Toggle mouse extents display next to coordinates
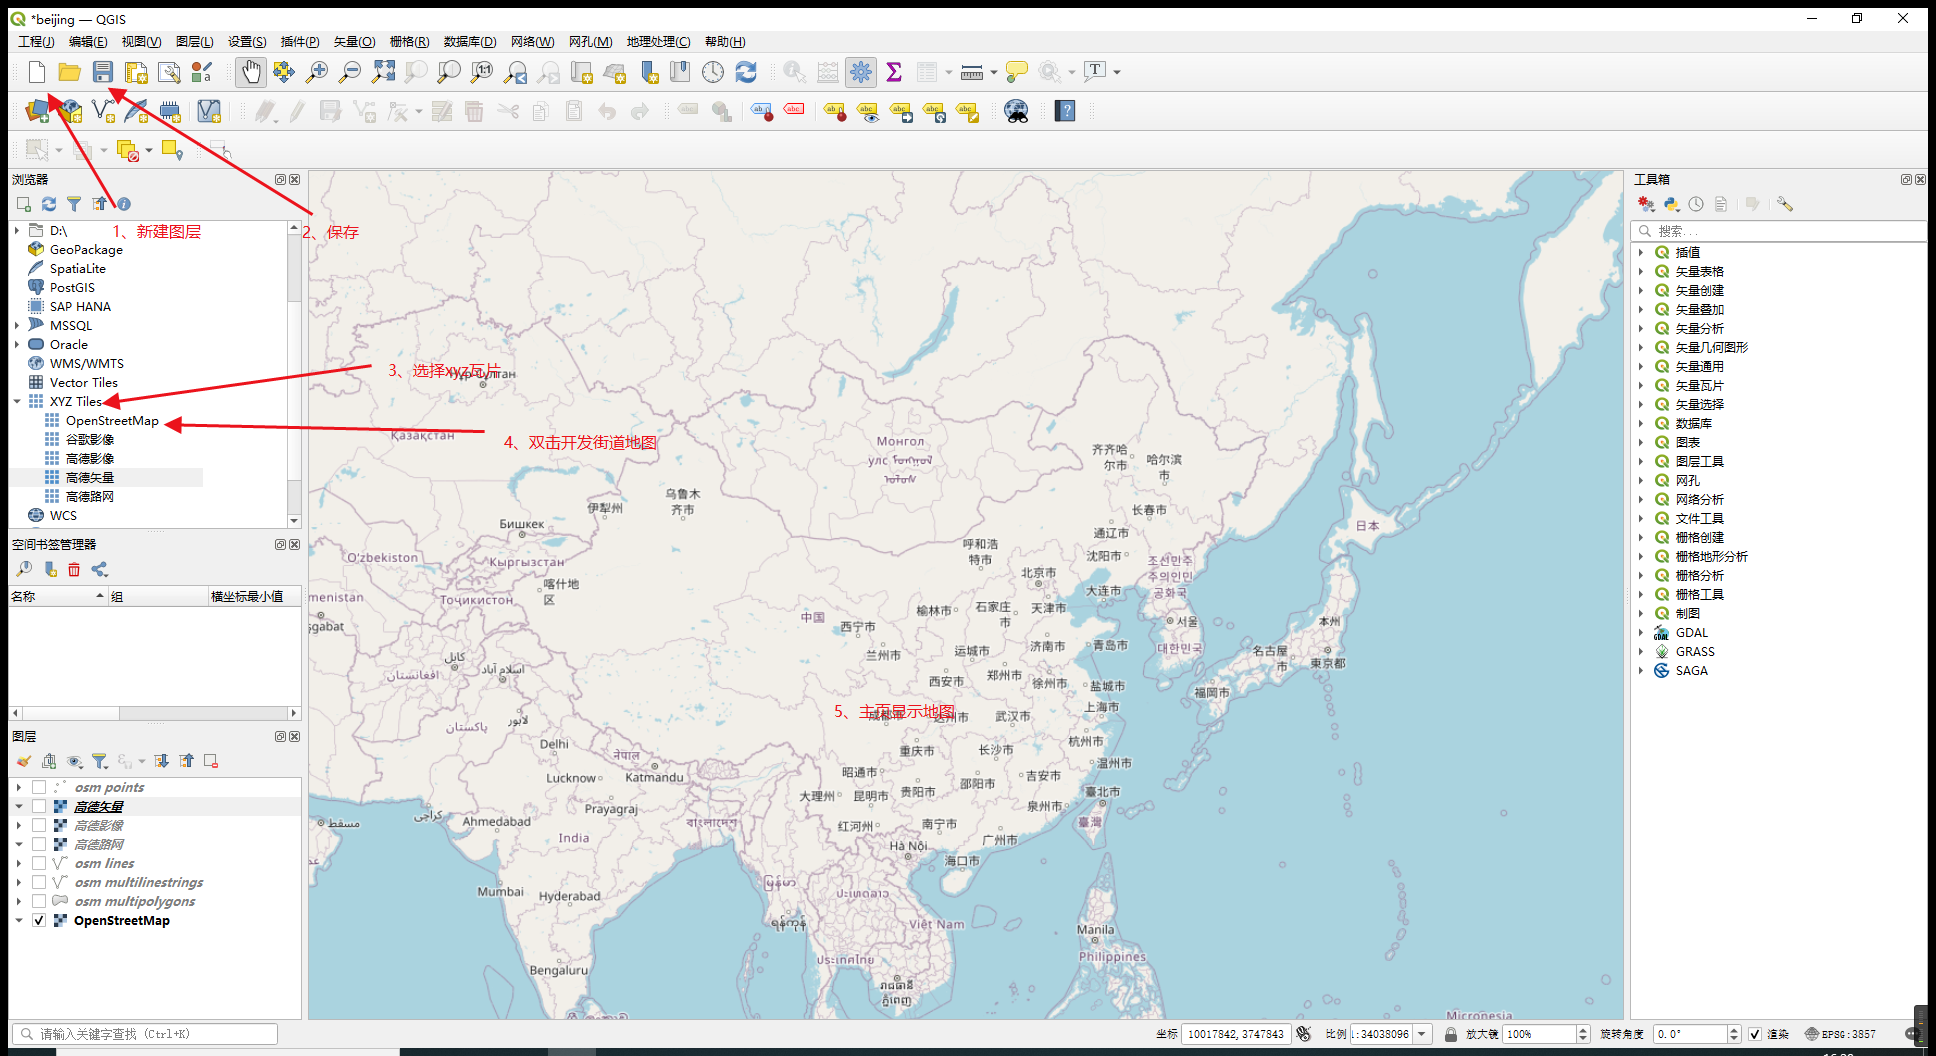1936x1056 pixels. (x=1303, y=1034)
